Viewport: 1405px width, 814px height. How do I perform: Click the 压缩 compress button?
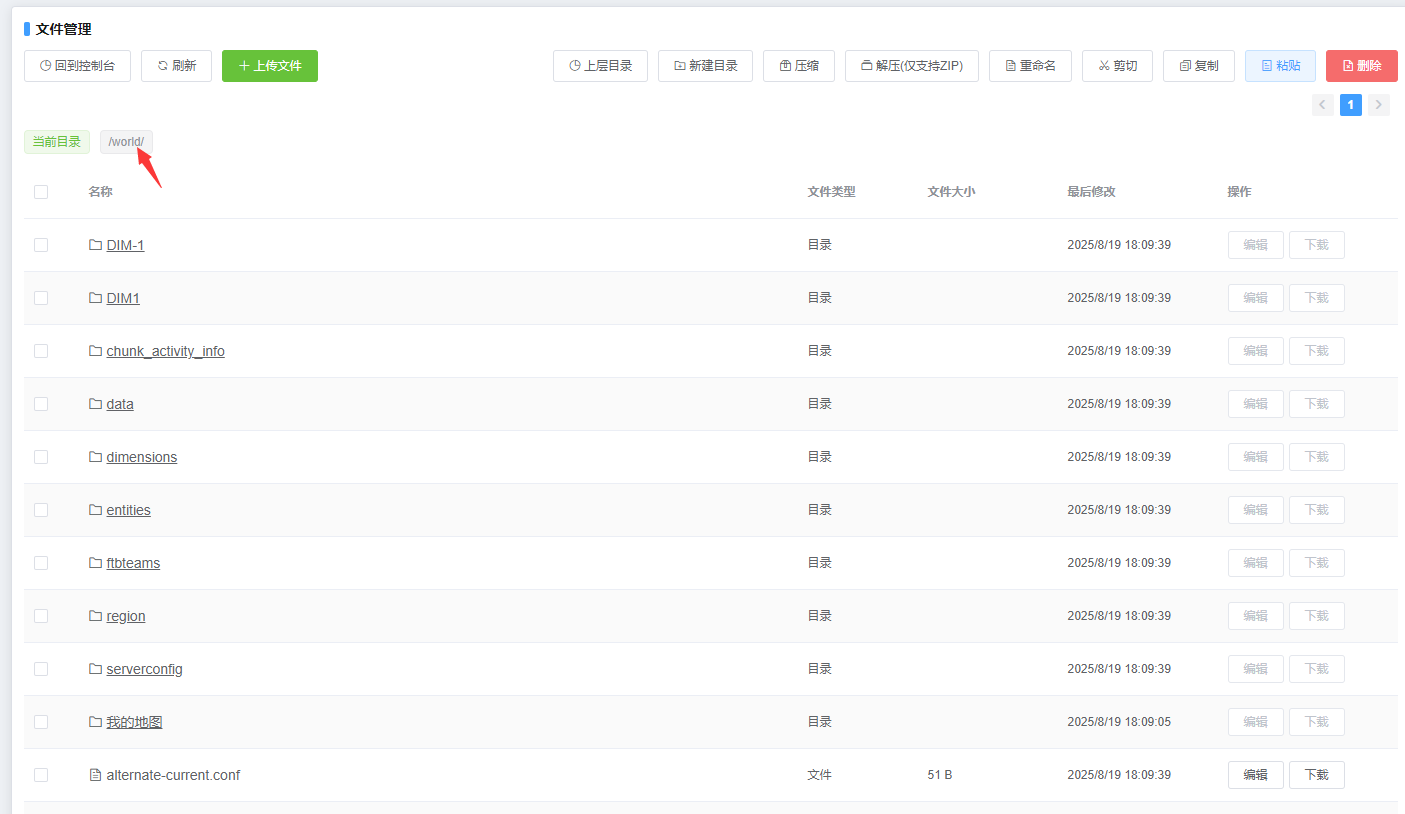[798, 66]
